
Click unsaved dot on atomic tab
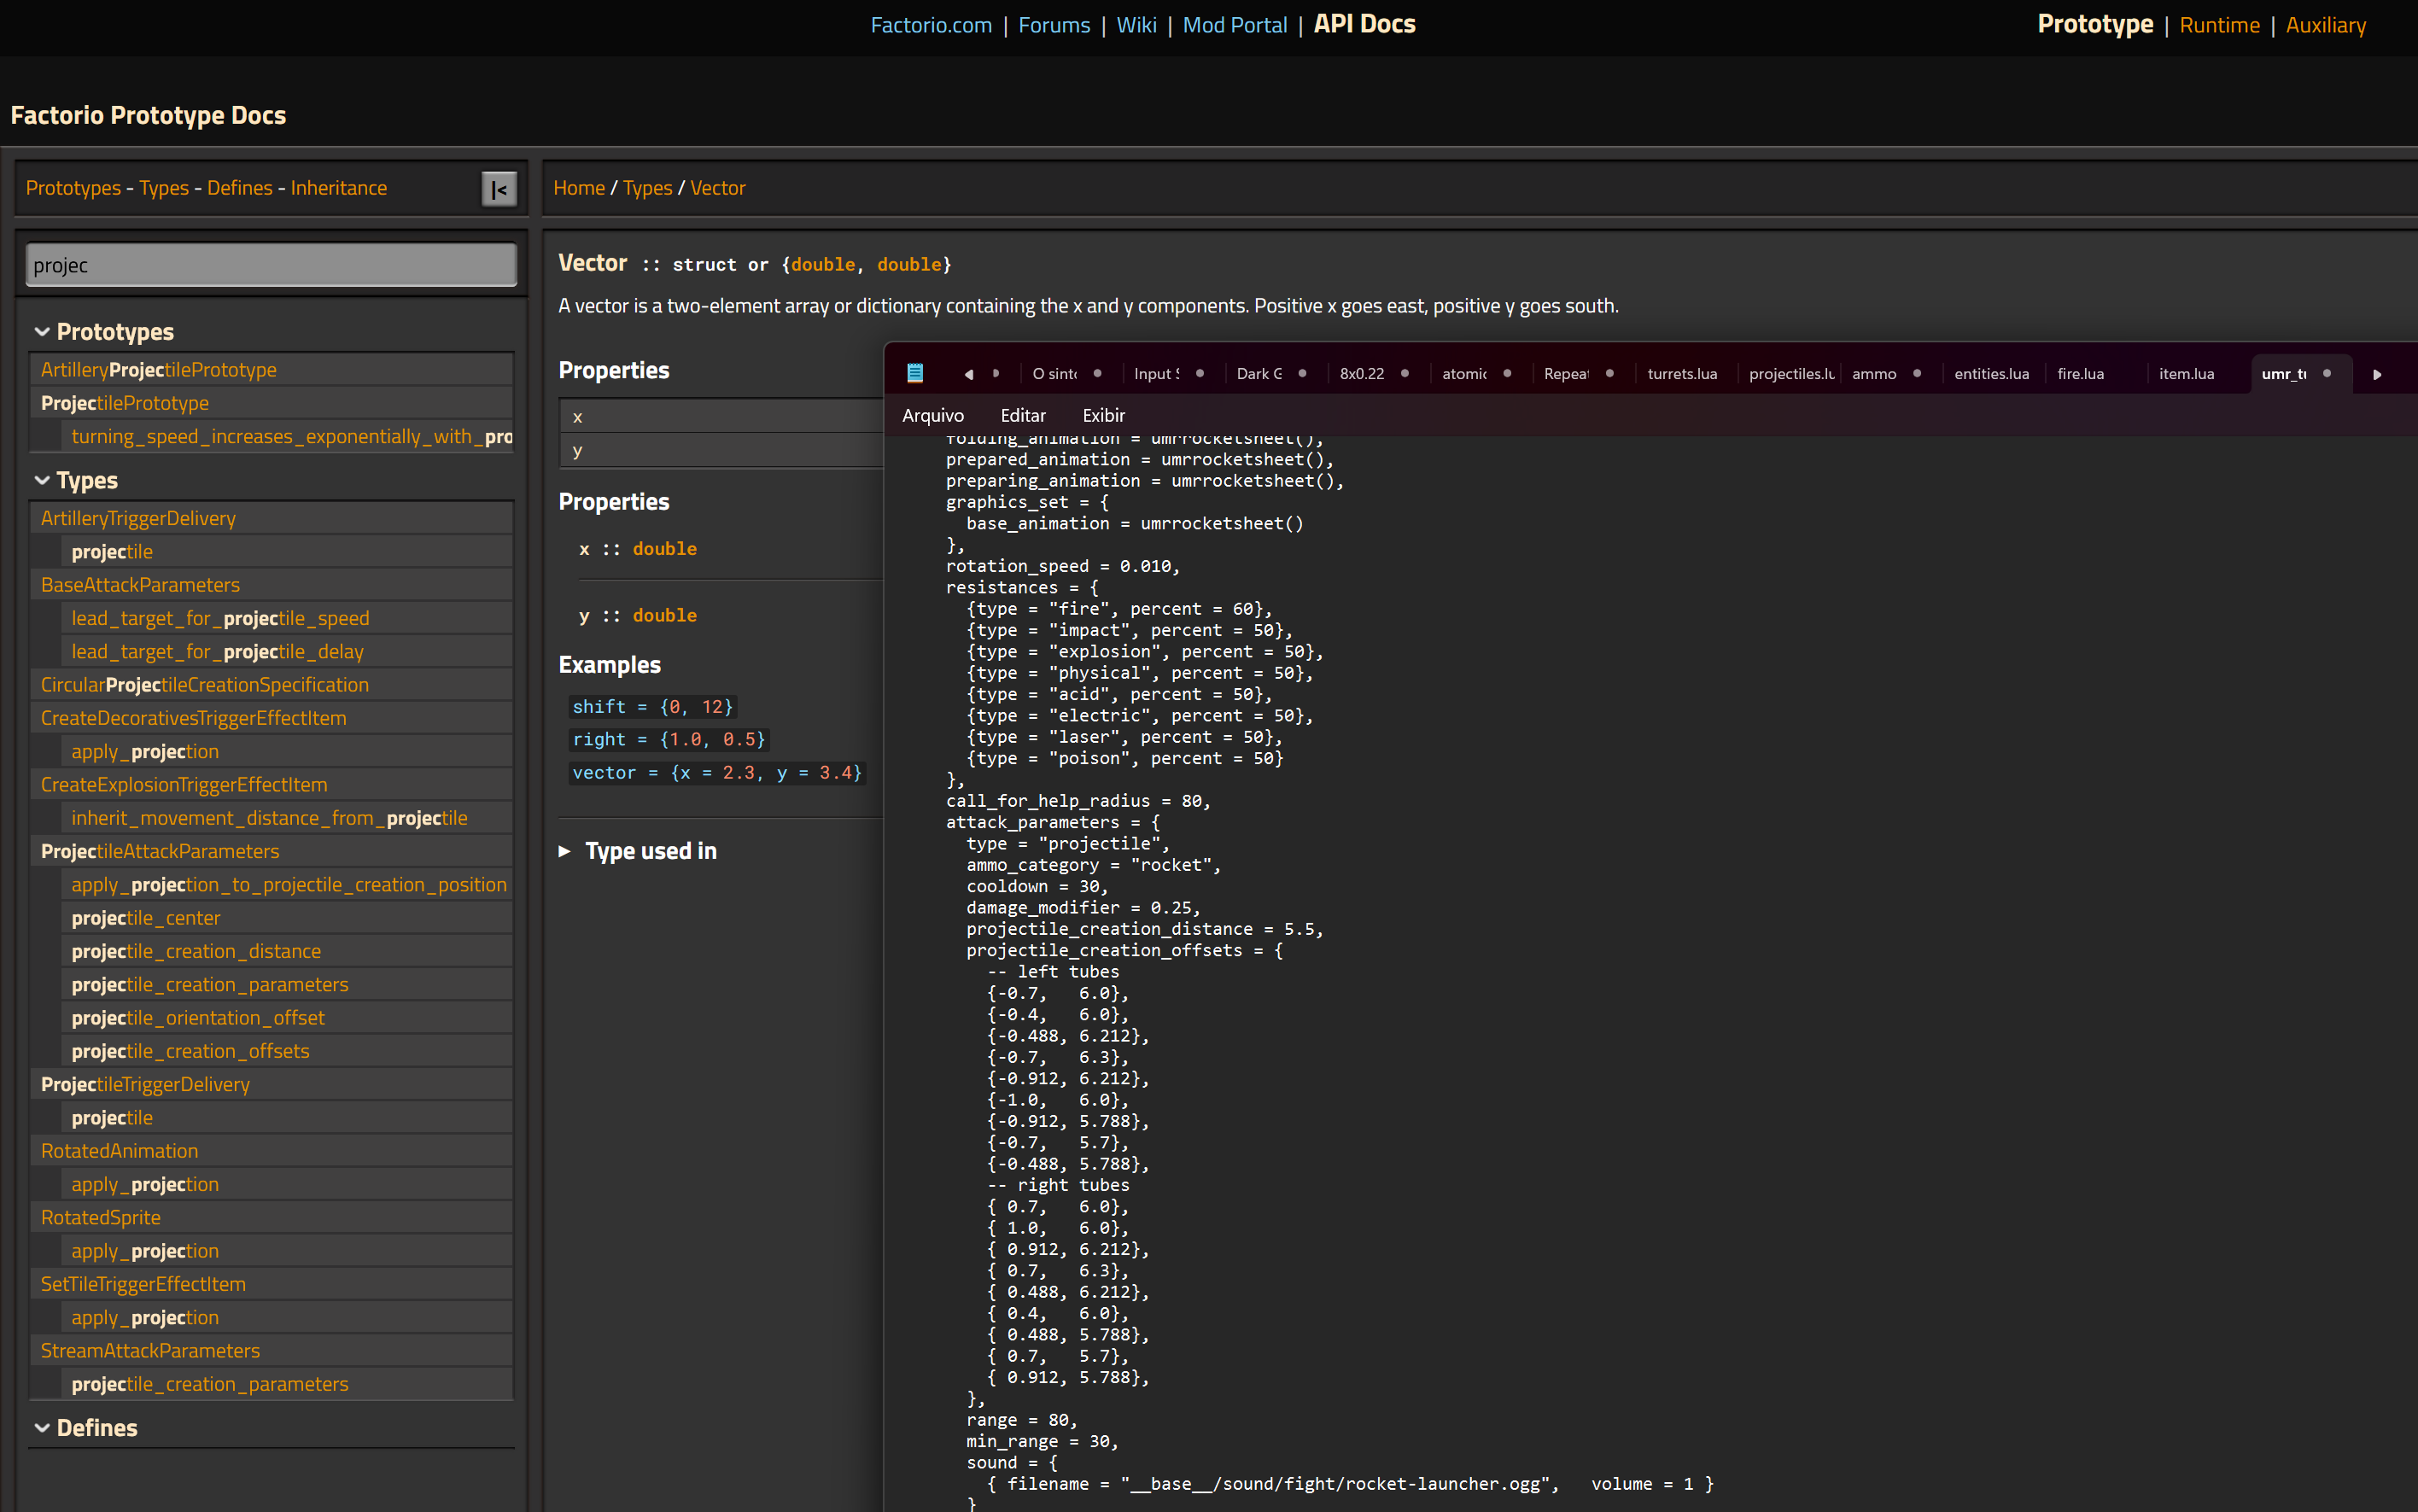[1507, 373]
